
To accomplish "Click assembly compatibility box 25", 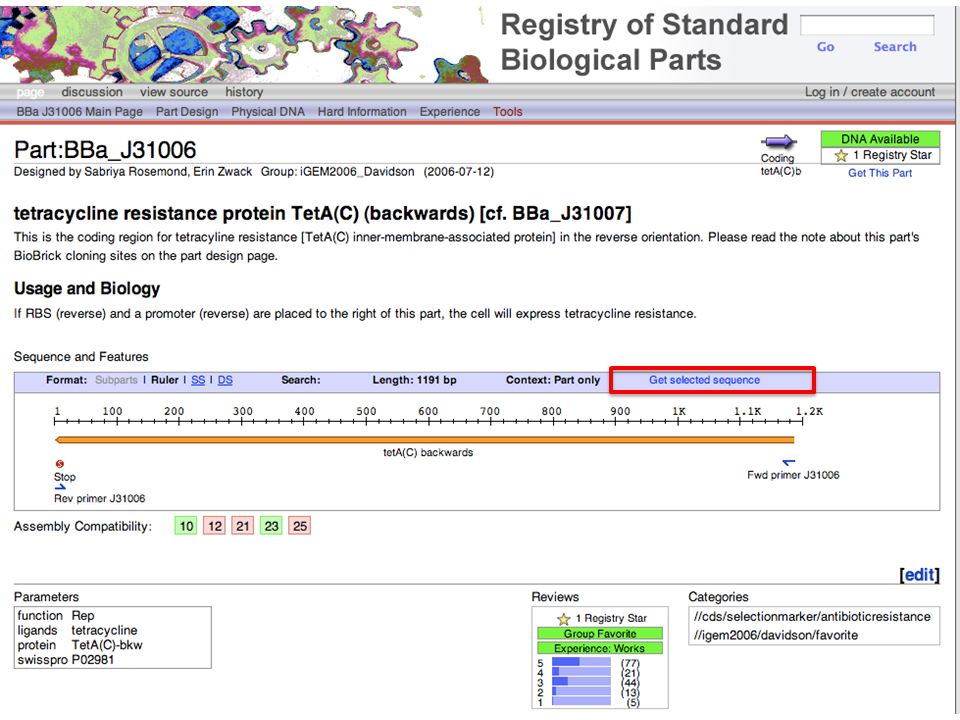I will (300, 526).
